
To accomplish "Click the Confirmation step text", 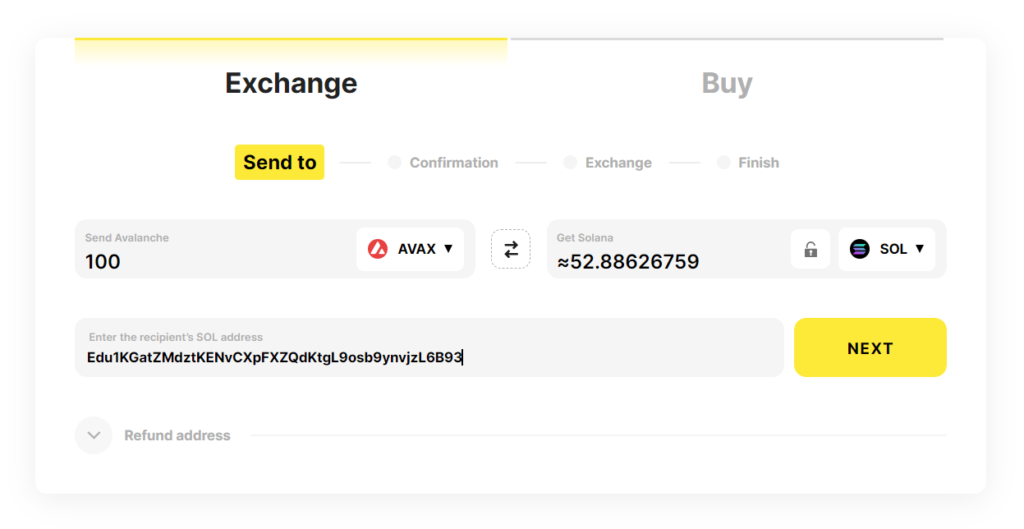I will point(454,162).
